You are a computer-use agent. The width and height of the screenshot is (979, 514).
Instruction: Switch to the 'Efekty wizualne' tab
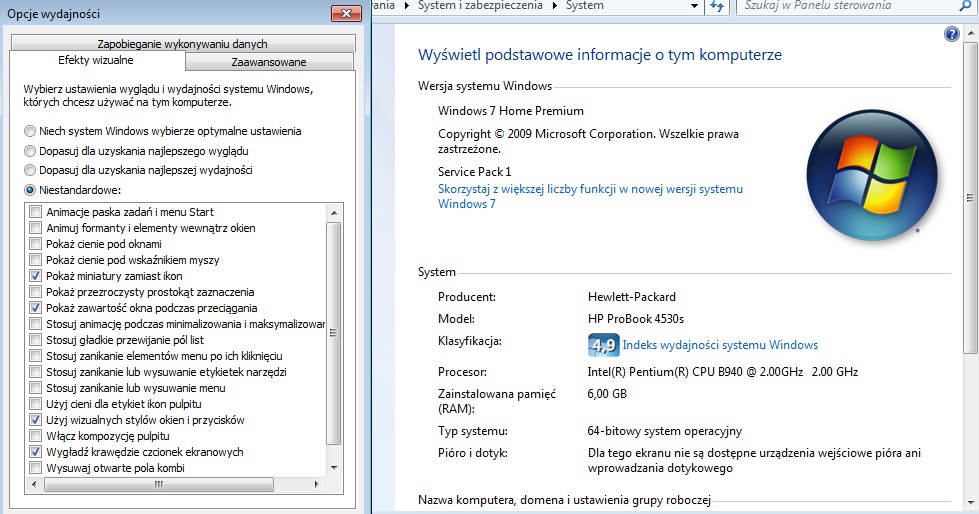pos(96,61)
